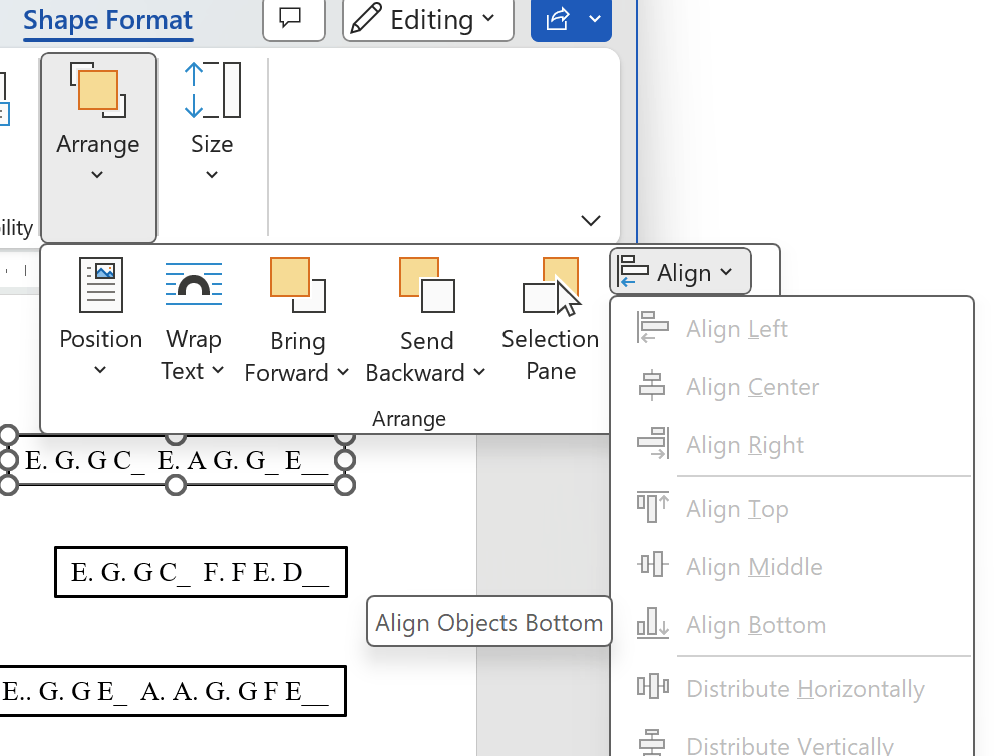Click the Align button to close menu
Viewport: 1004px width, 756px height.
[x=679, y=270]
